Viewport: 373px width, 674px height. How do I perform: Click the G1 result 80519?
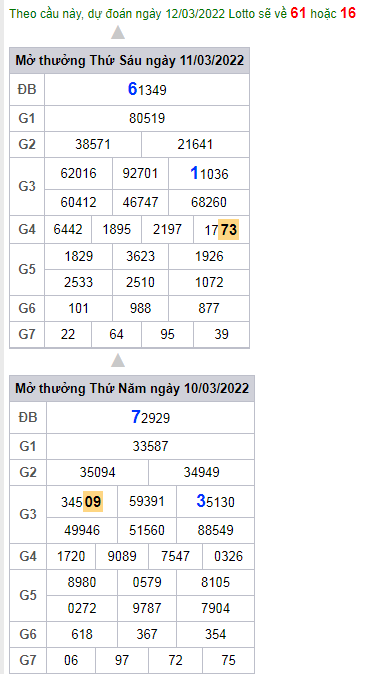147,118
